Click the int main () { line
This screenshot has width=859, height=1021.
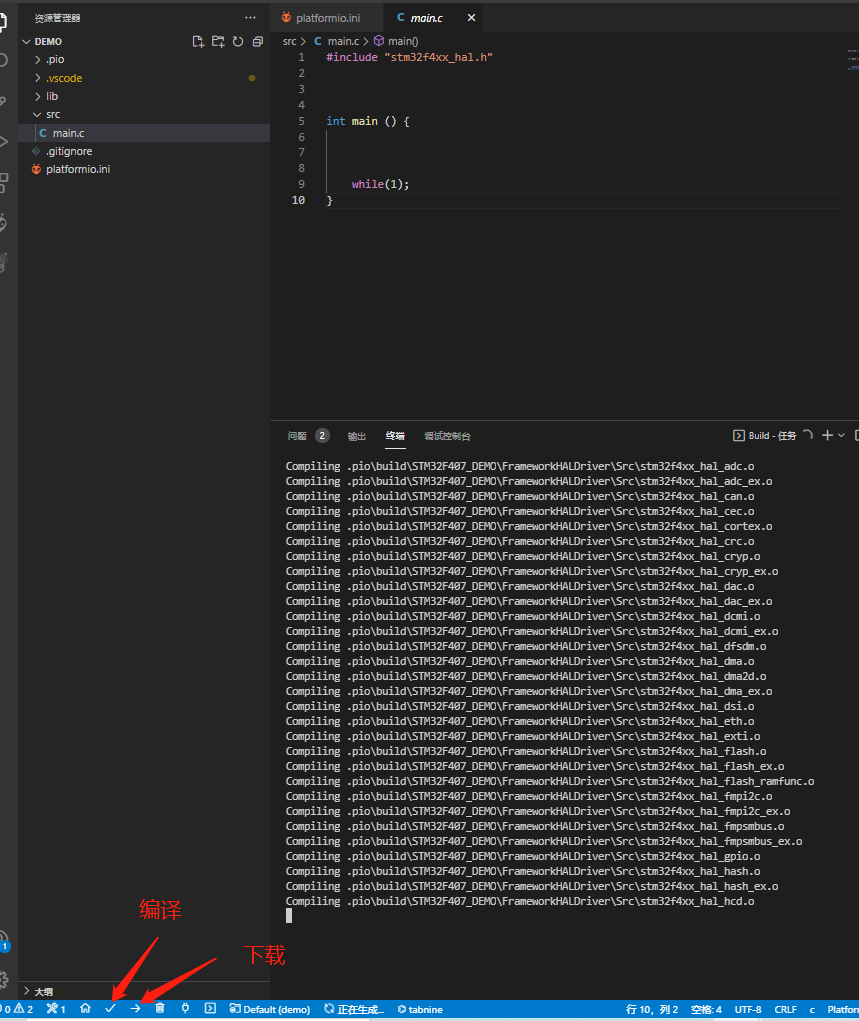pos(367,121)
